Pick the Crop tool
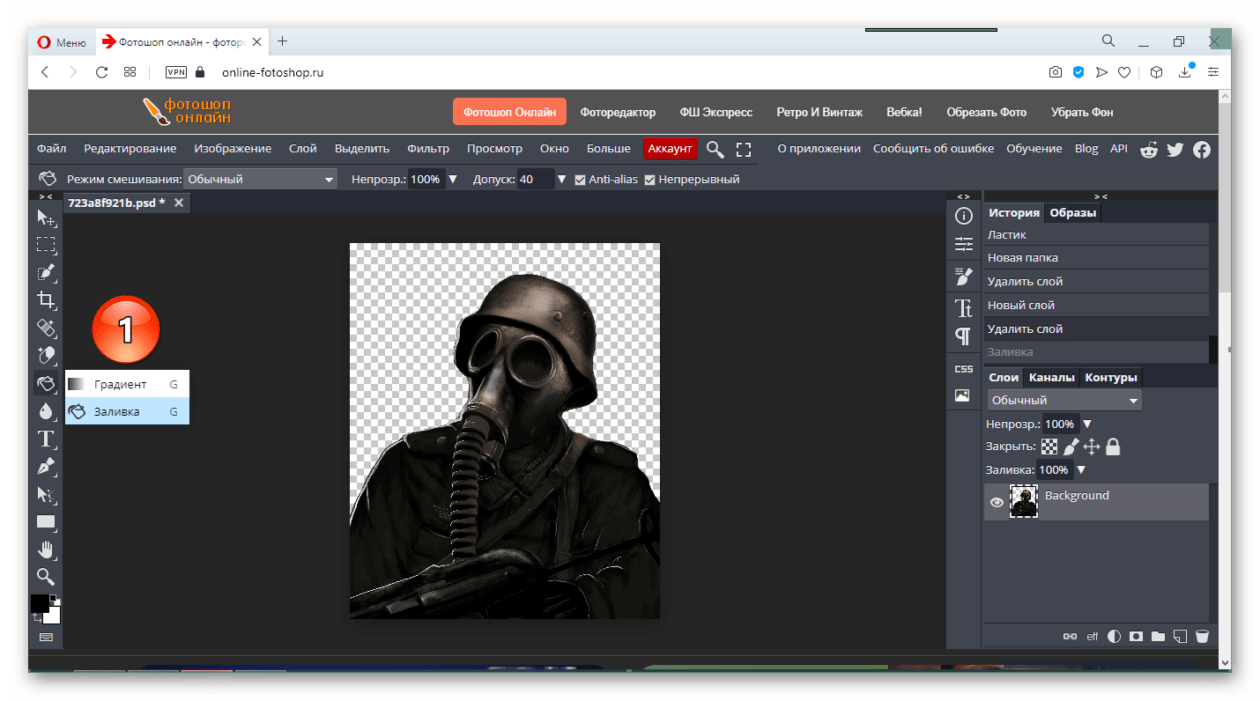This screenshot has height=701, width=1260. 46,300
